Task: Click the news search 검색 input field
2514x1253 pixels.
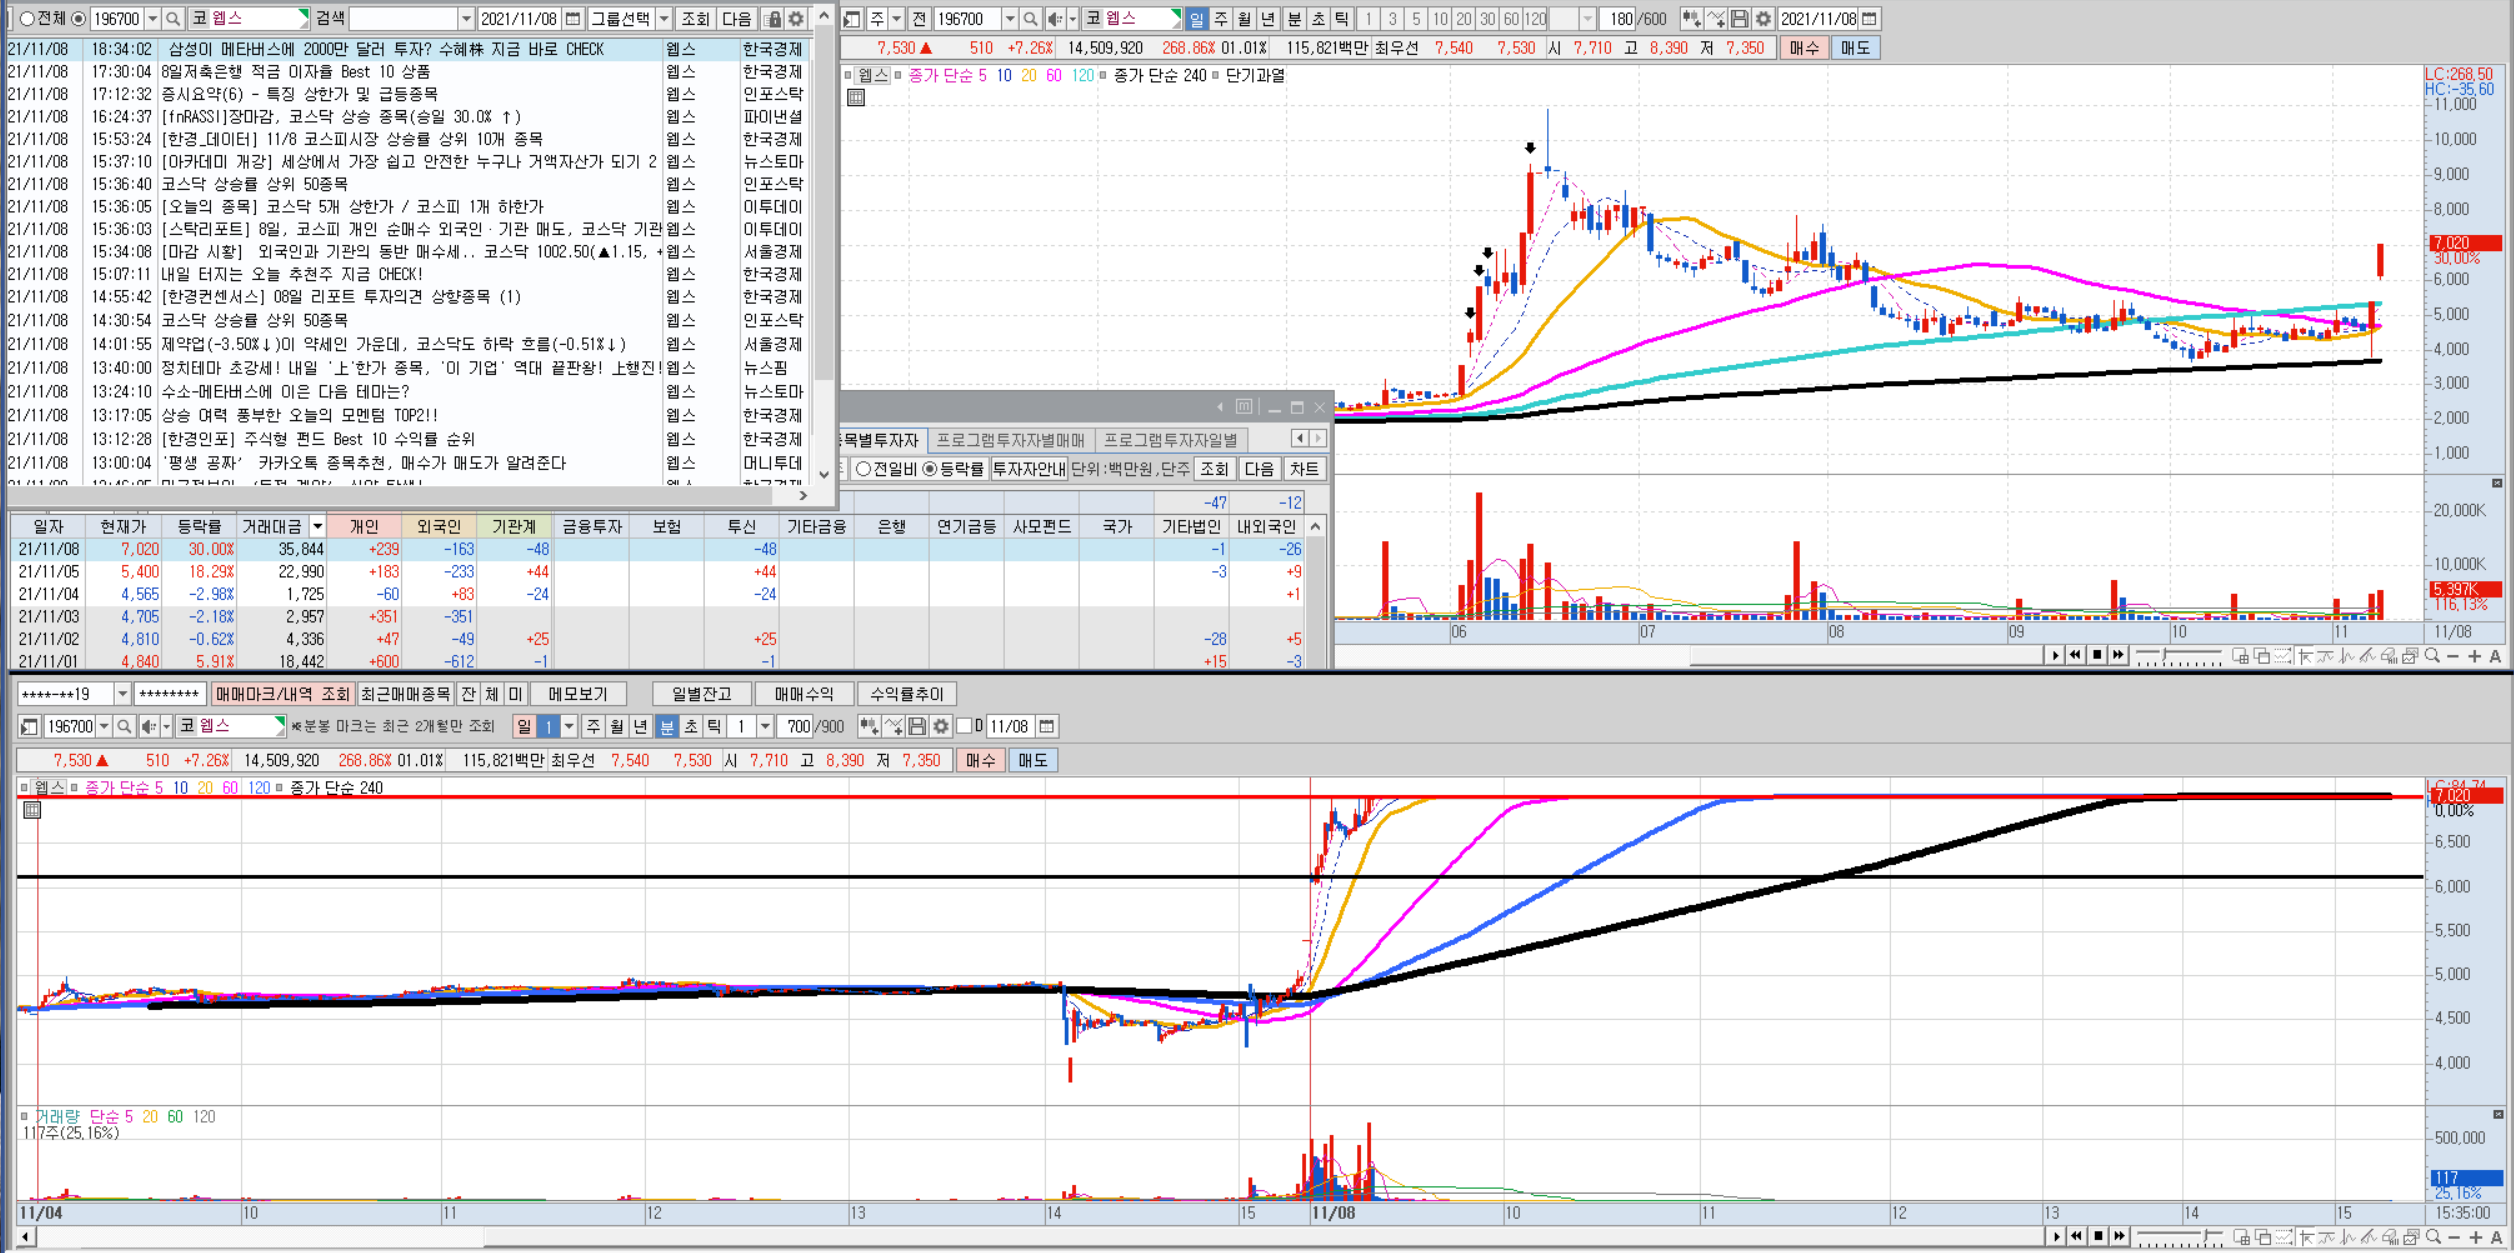Action: (403, 19)
